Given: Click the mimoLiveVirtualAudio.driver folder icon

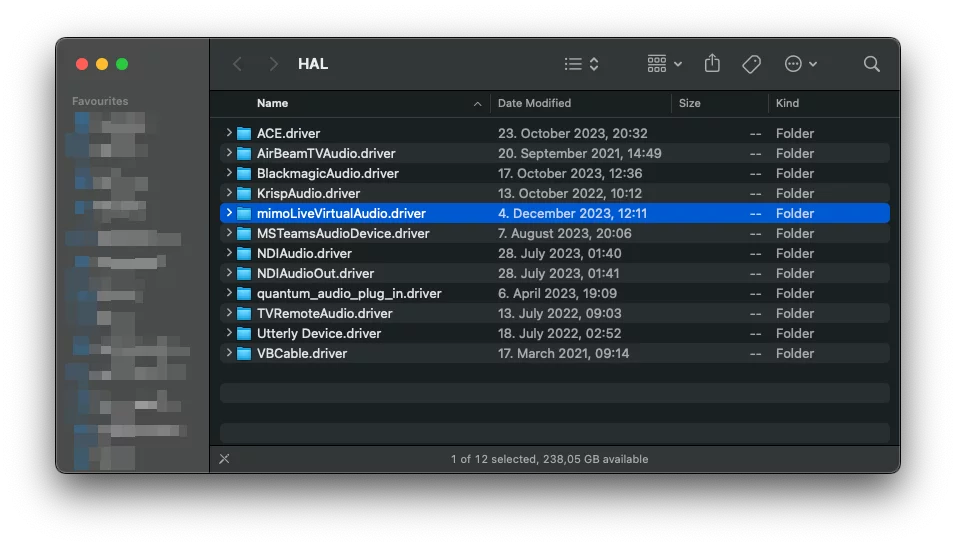Looking at the screenshot, I should pyautogui.click(x=244, y=213).
